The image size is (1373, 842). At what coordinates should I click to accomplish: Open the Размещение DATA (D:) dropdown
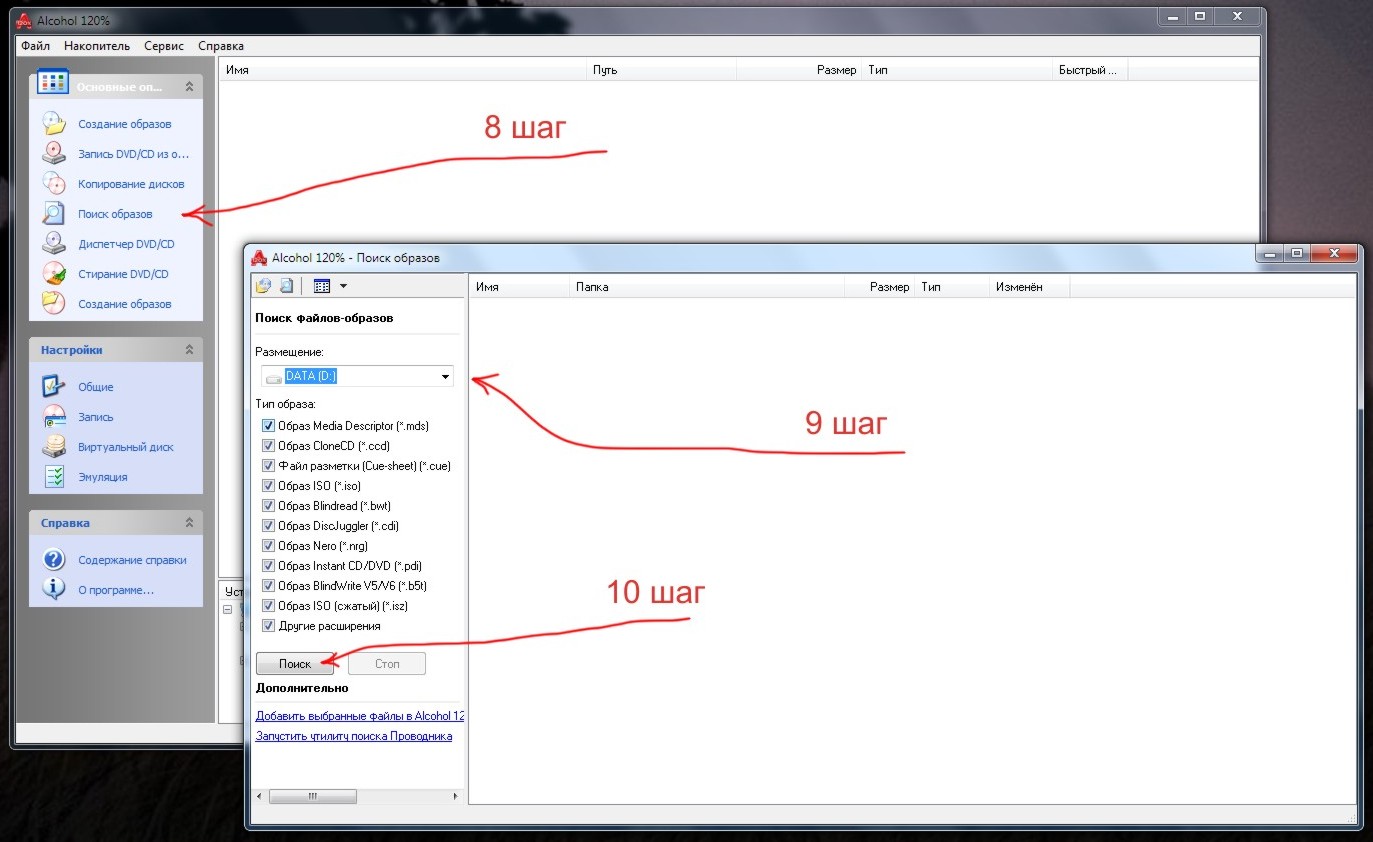coord(357,376)
